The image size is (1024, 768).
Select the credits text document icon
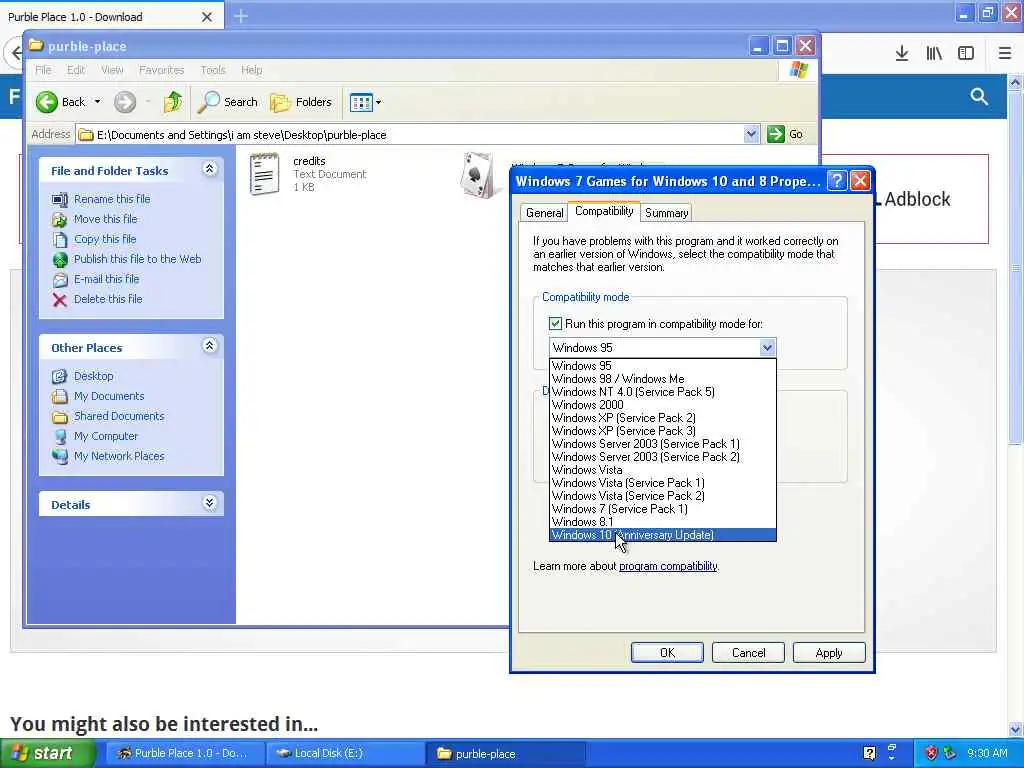click(x=264, y=174)
